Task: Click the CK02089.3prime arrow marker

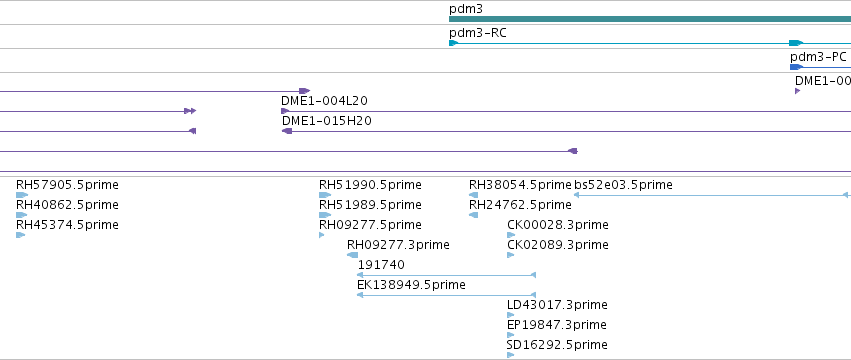Action: pos(510,255)
